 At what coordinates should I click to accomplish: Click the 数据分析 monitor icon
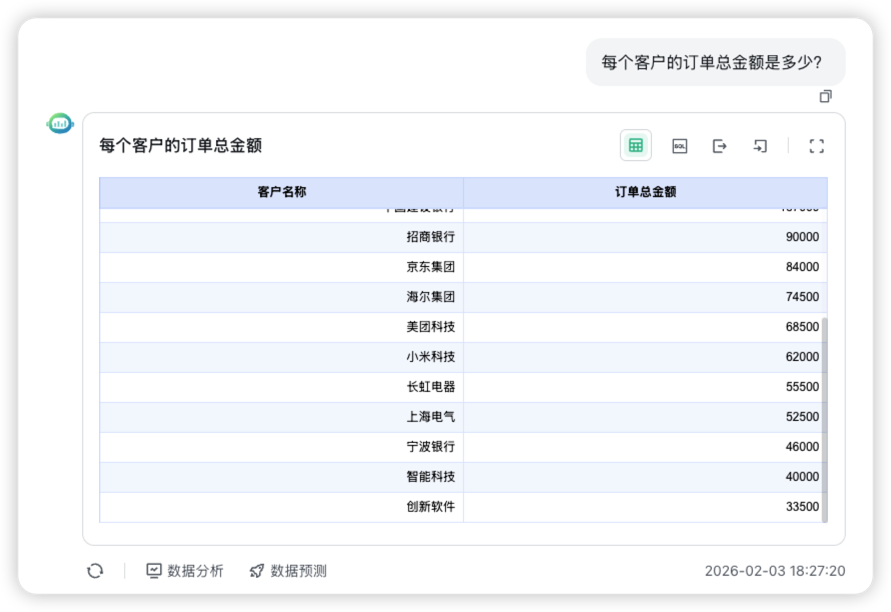coord(153,570)
